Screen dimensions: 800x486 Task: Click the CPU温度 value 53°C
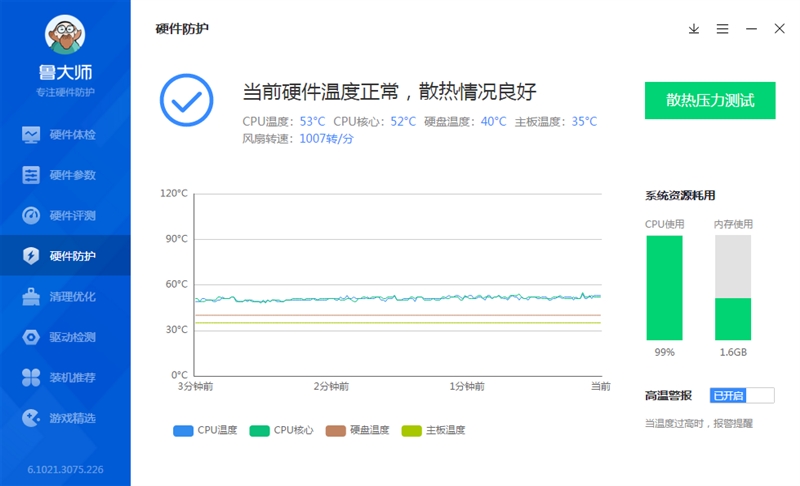(312, 121)
